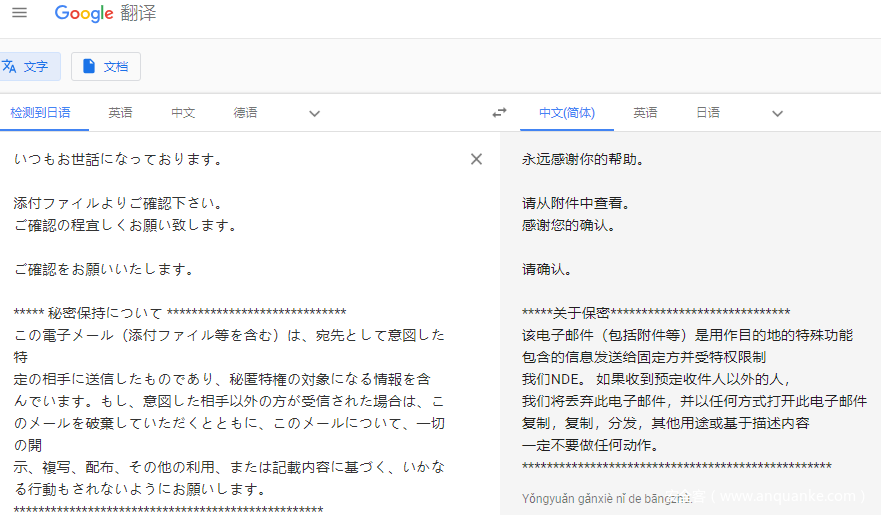
Task: Open the hamburger main menu
Action: (19, 13)
